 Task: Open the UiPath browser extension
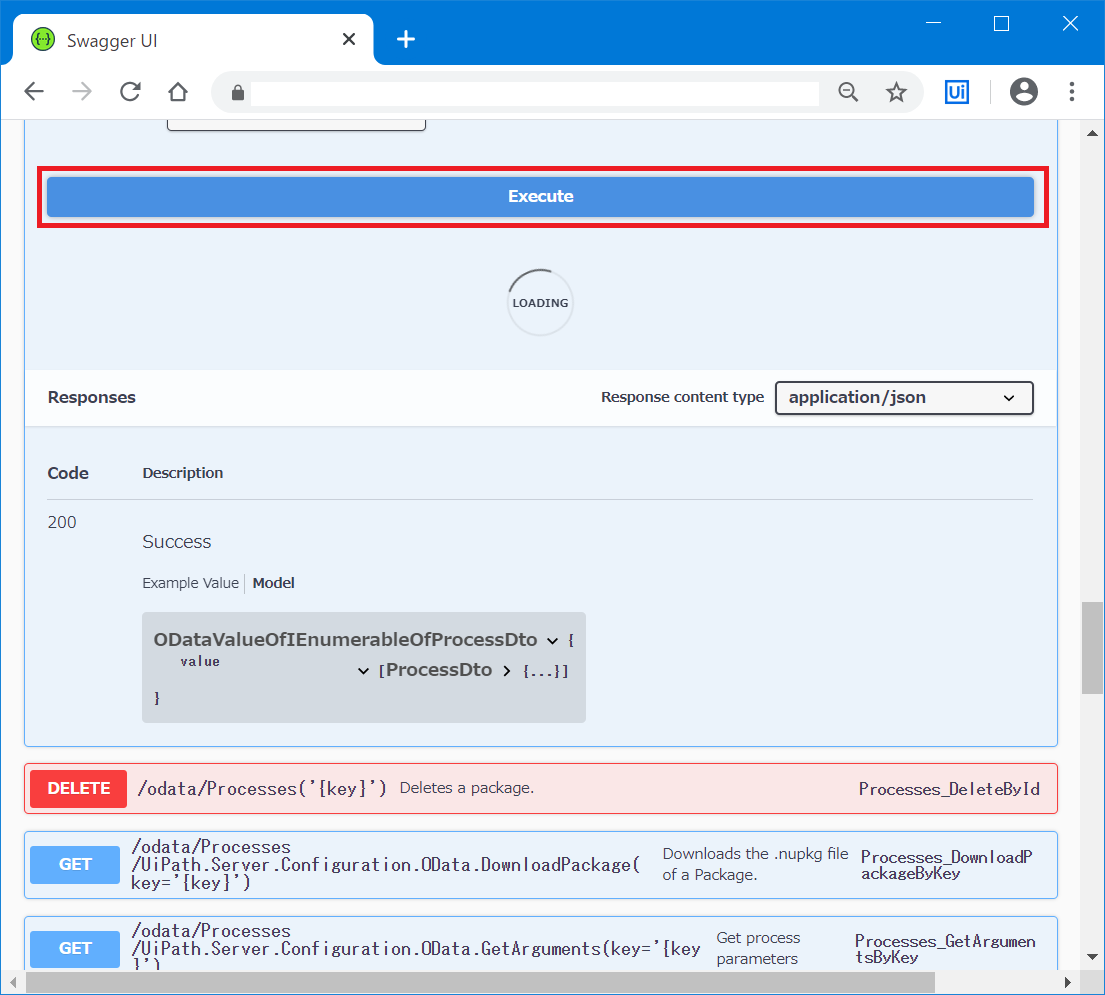click(x=956, y=92)
